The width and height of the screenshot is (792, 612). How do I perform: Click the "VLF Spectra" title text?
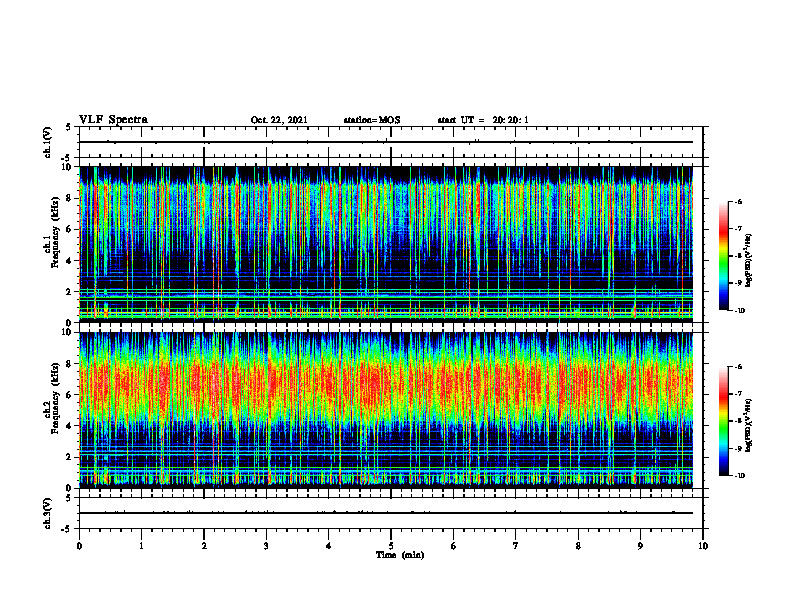click(x=113, y=119)
